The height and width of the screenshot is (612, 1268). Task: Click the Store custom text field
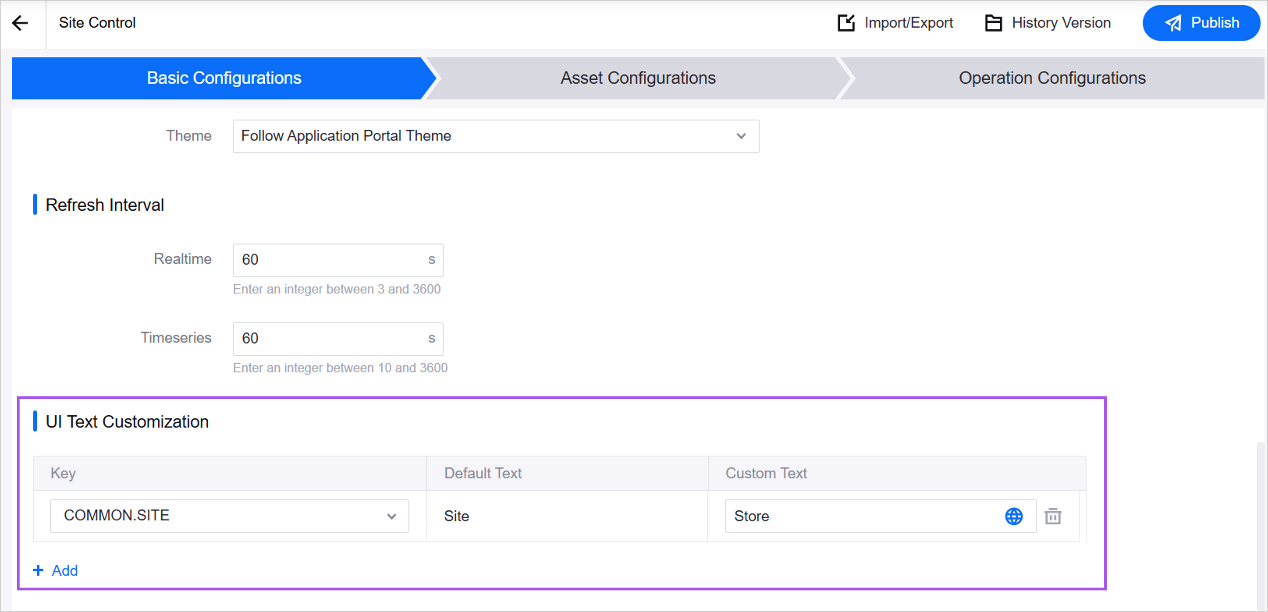point(860,516)
